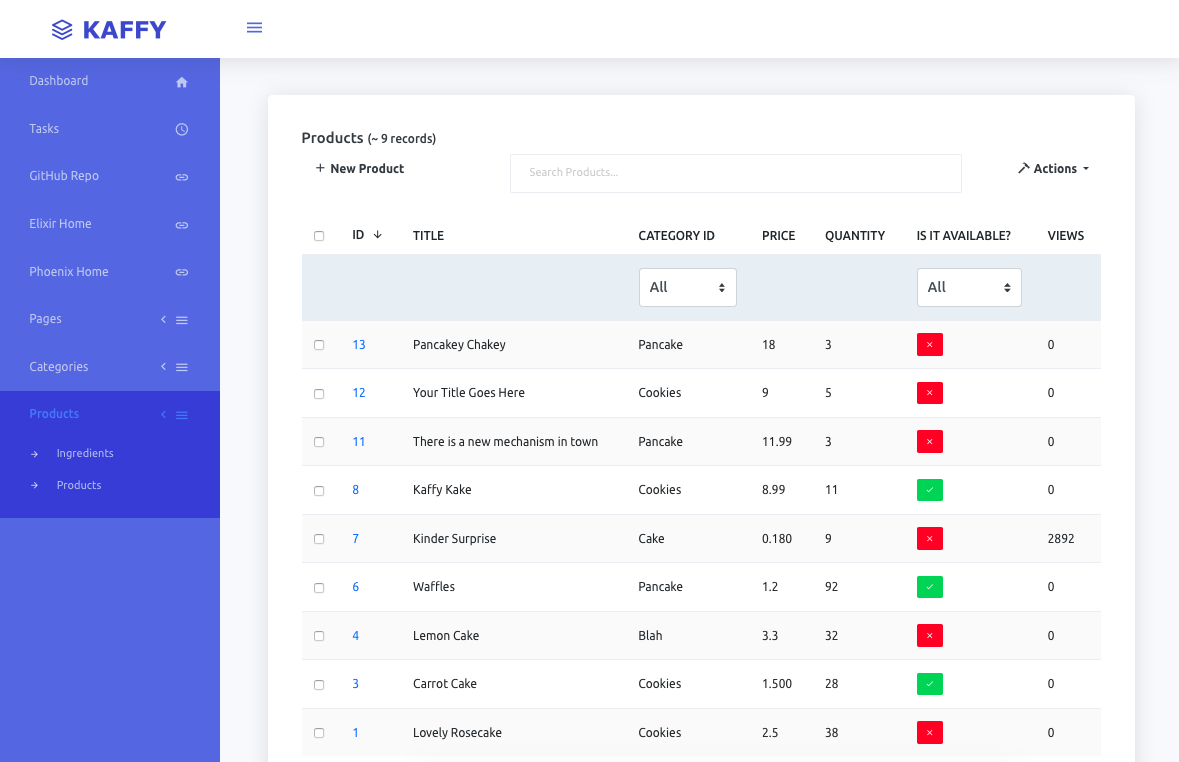Open the Category ID filter dropdown

(687, 287)
